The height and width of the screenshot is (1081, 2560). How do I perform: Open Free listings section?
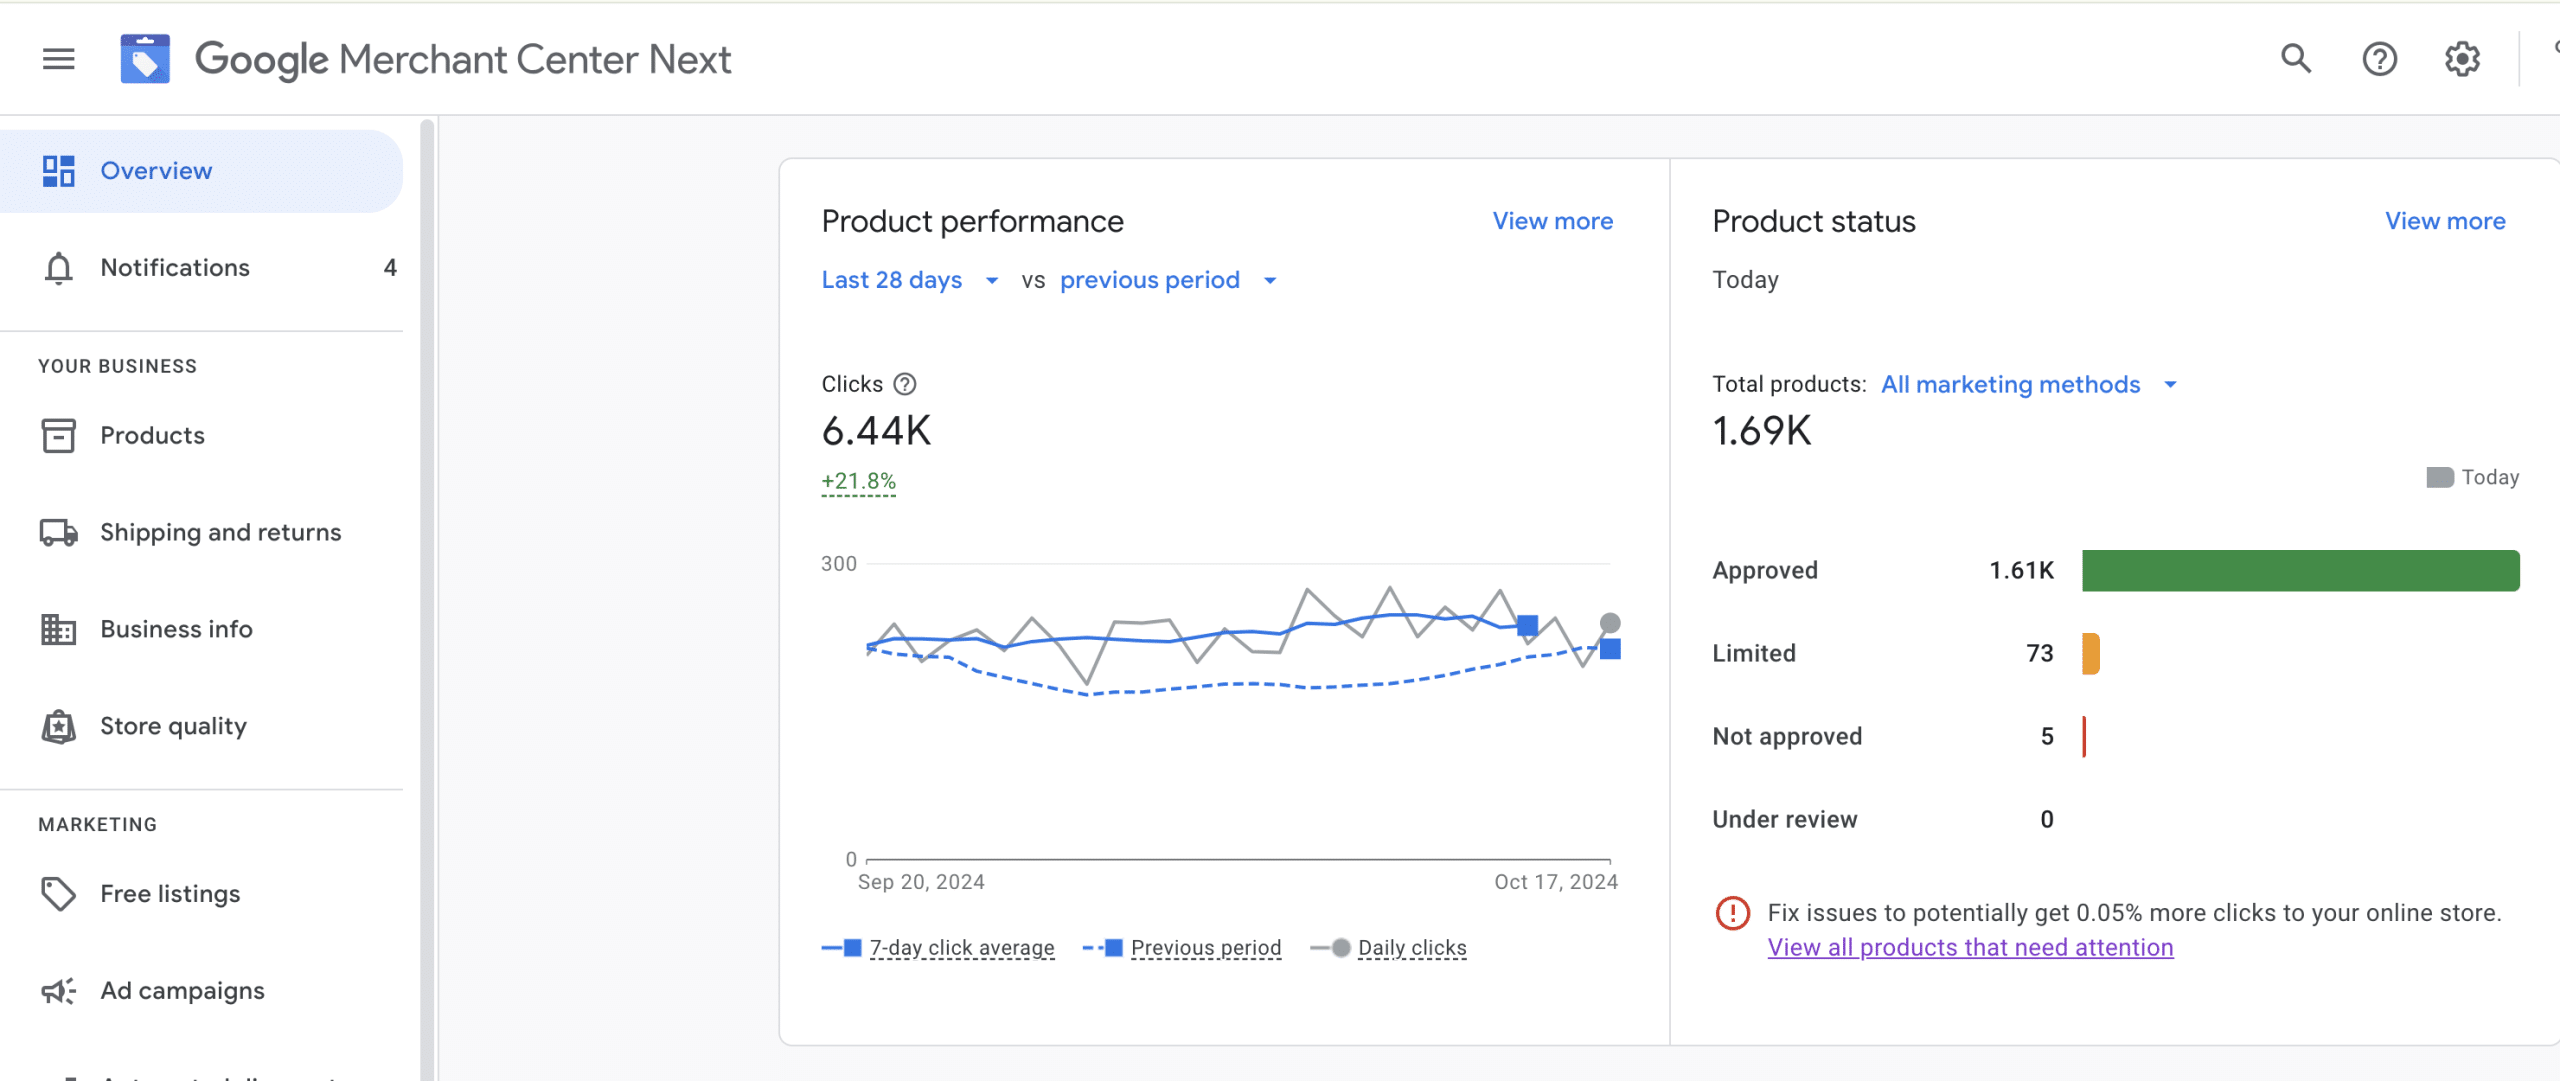pos(201,894)
